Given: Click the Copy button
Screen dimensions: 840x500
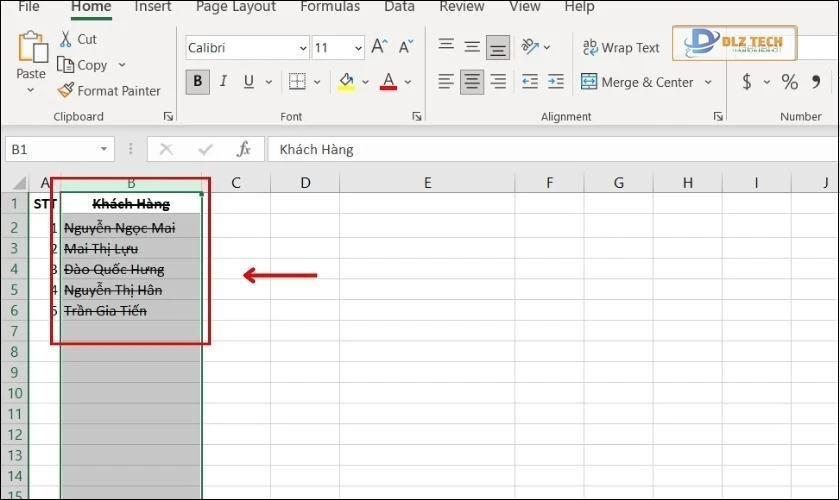Looking at the screenshot, I should 83,65.
